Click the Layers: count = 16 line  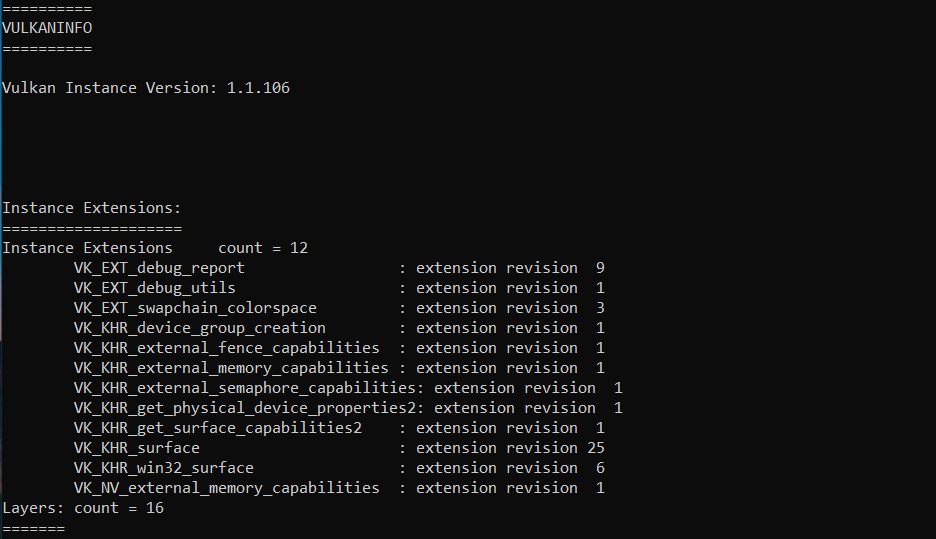[x=83, y=508]
